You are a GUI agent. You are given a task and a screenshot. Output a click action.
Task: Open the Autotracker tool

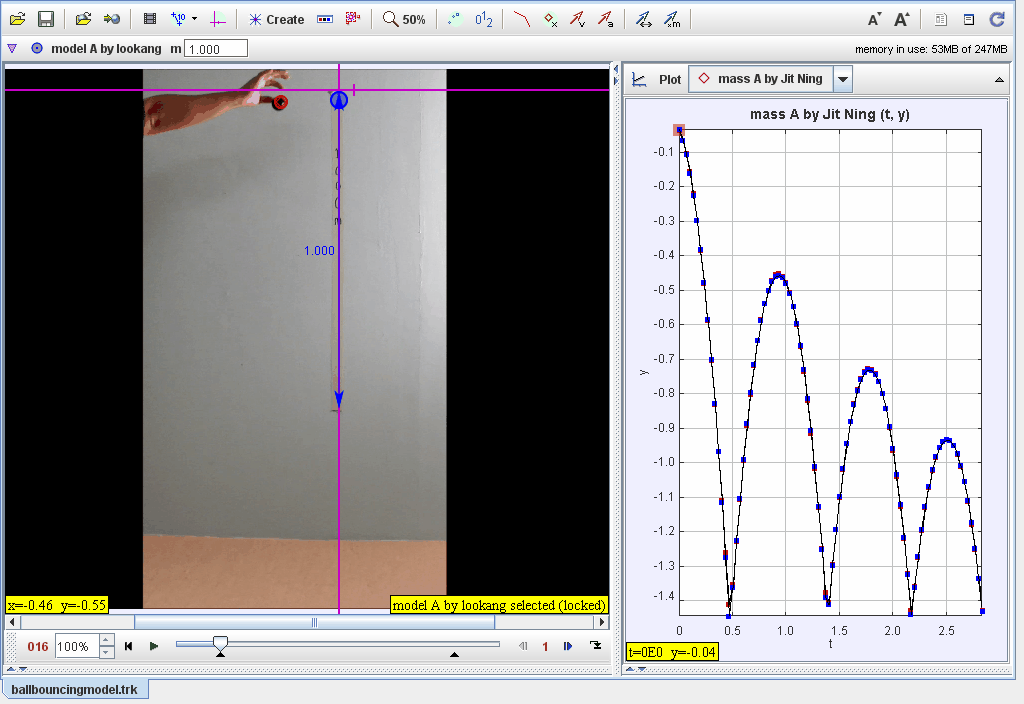point(353,19)
